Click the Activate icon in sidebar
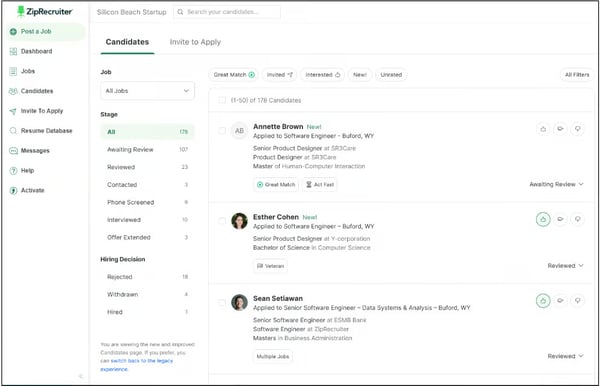The image size is (600, 386). coord(13,191)
